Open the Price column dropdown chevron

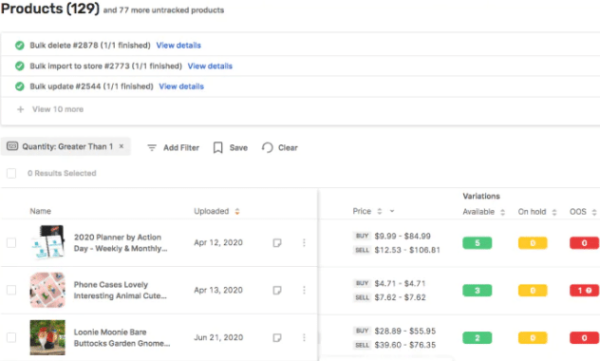point(392,211)
